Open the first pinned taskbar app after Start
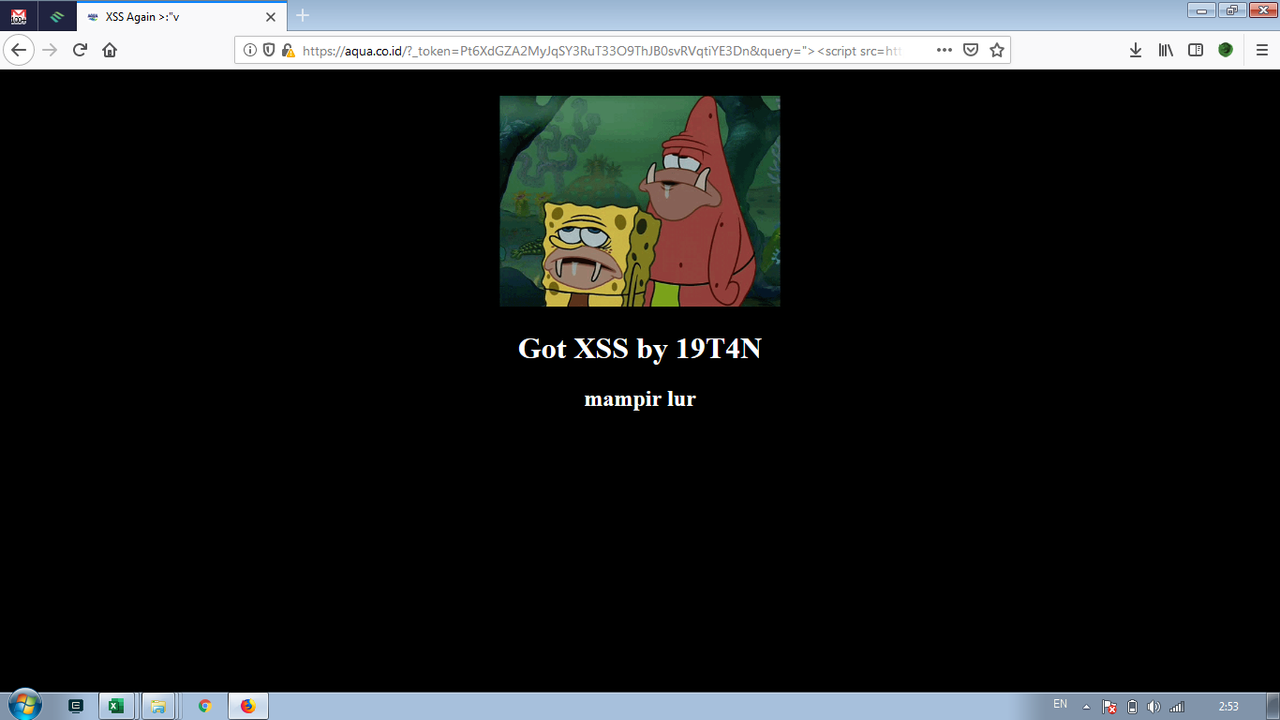The height and width of the screenshot is (720, 1280). [76, 706]
